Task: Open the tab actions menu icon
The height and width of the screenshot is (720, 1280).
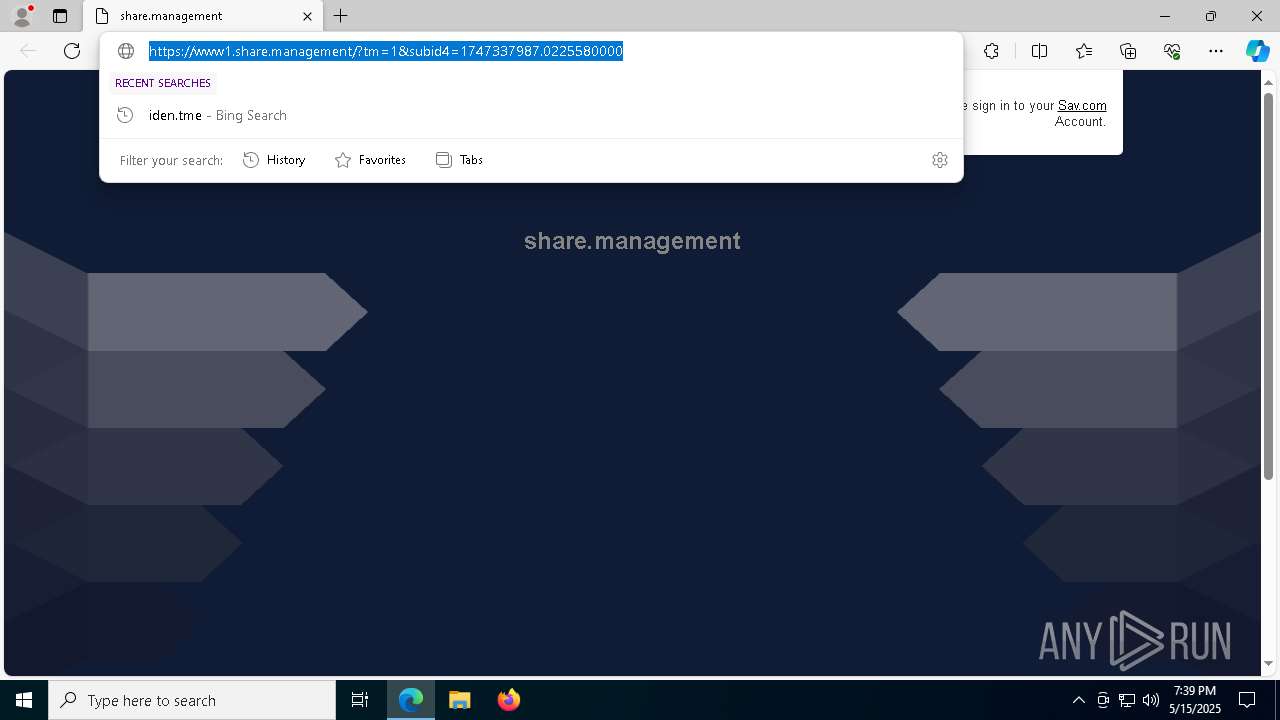Action: click(60, 16)
